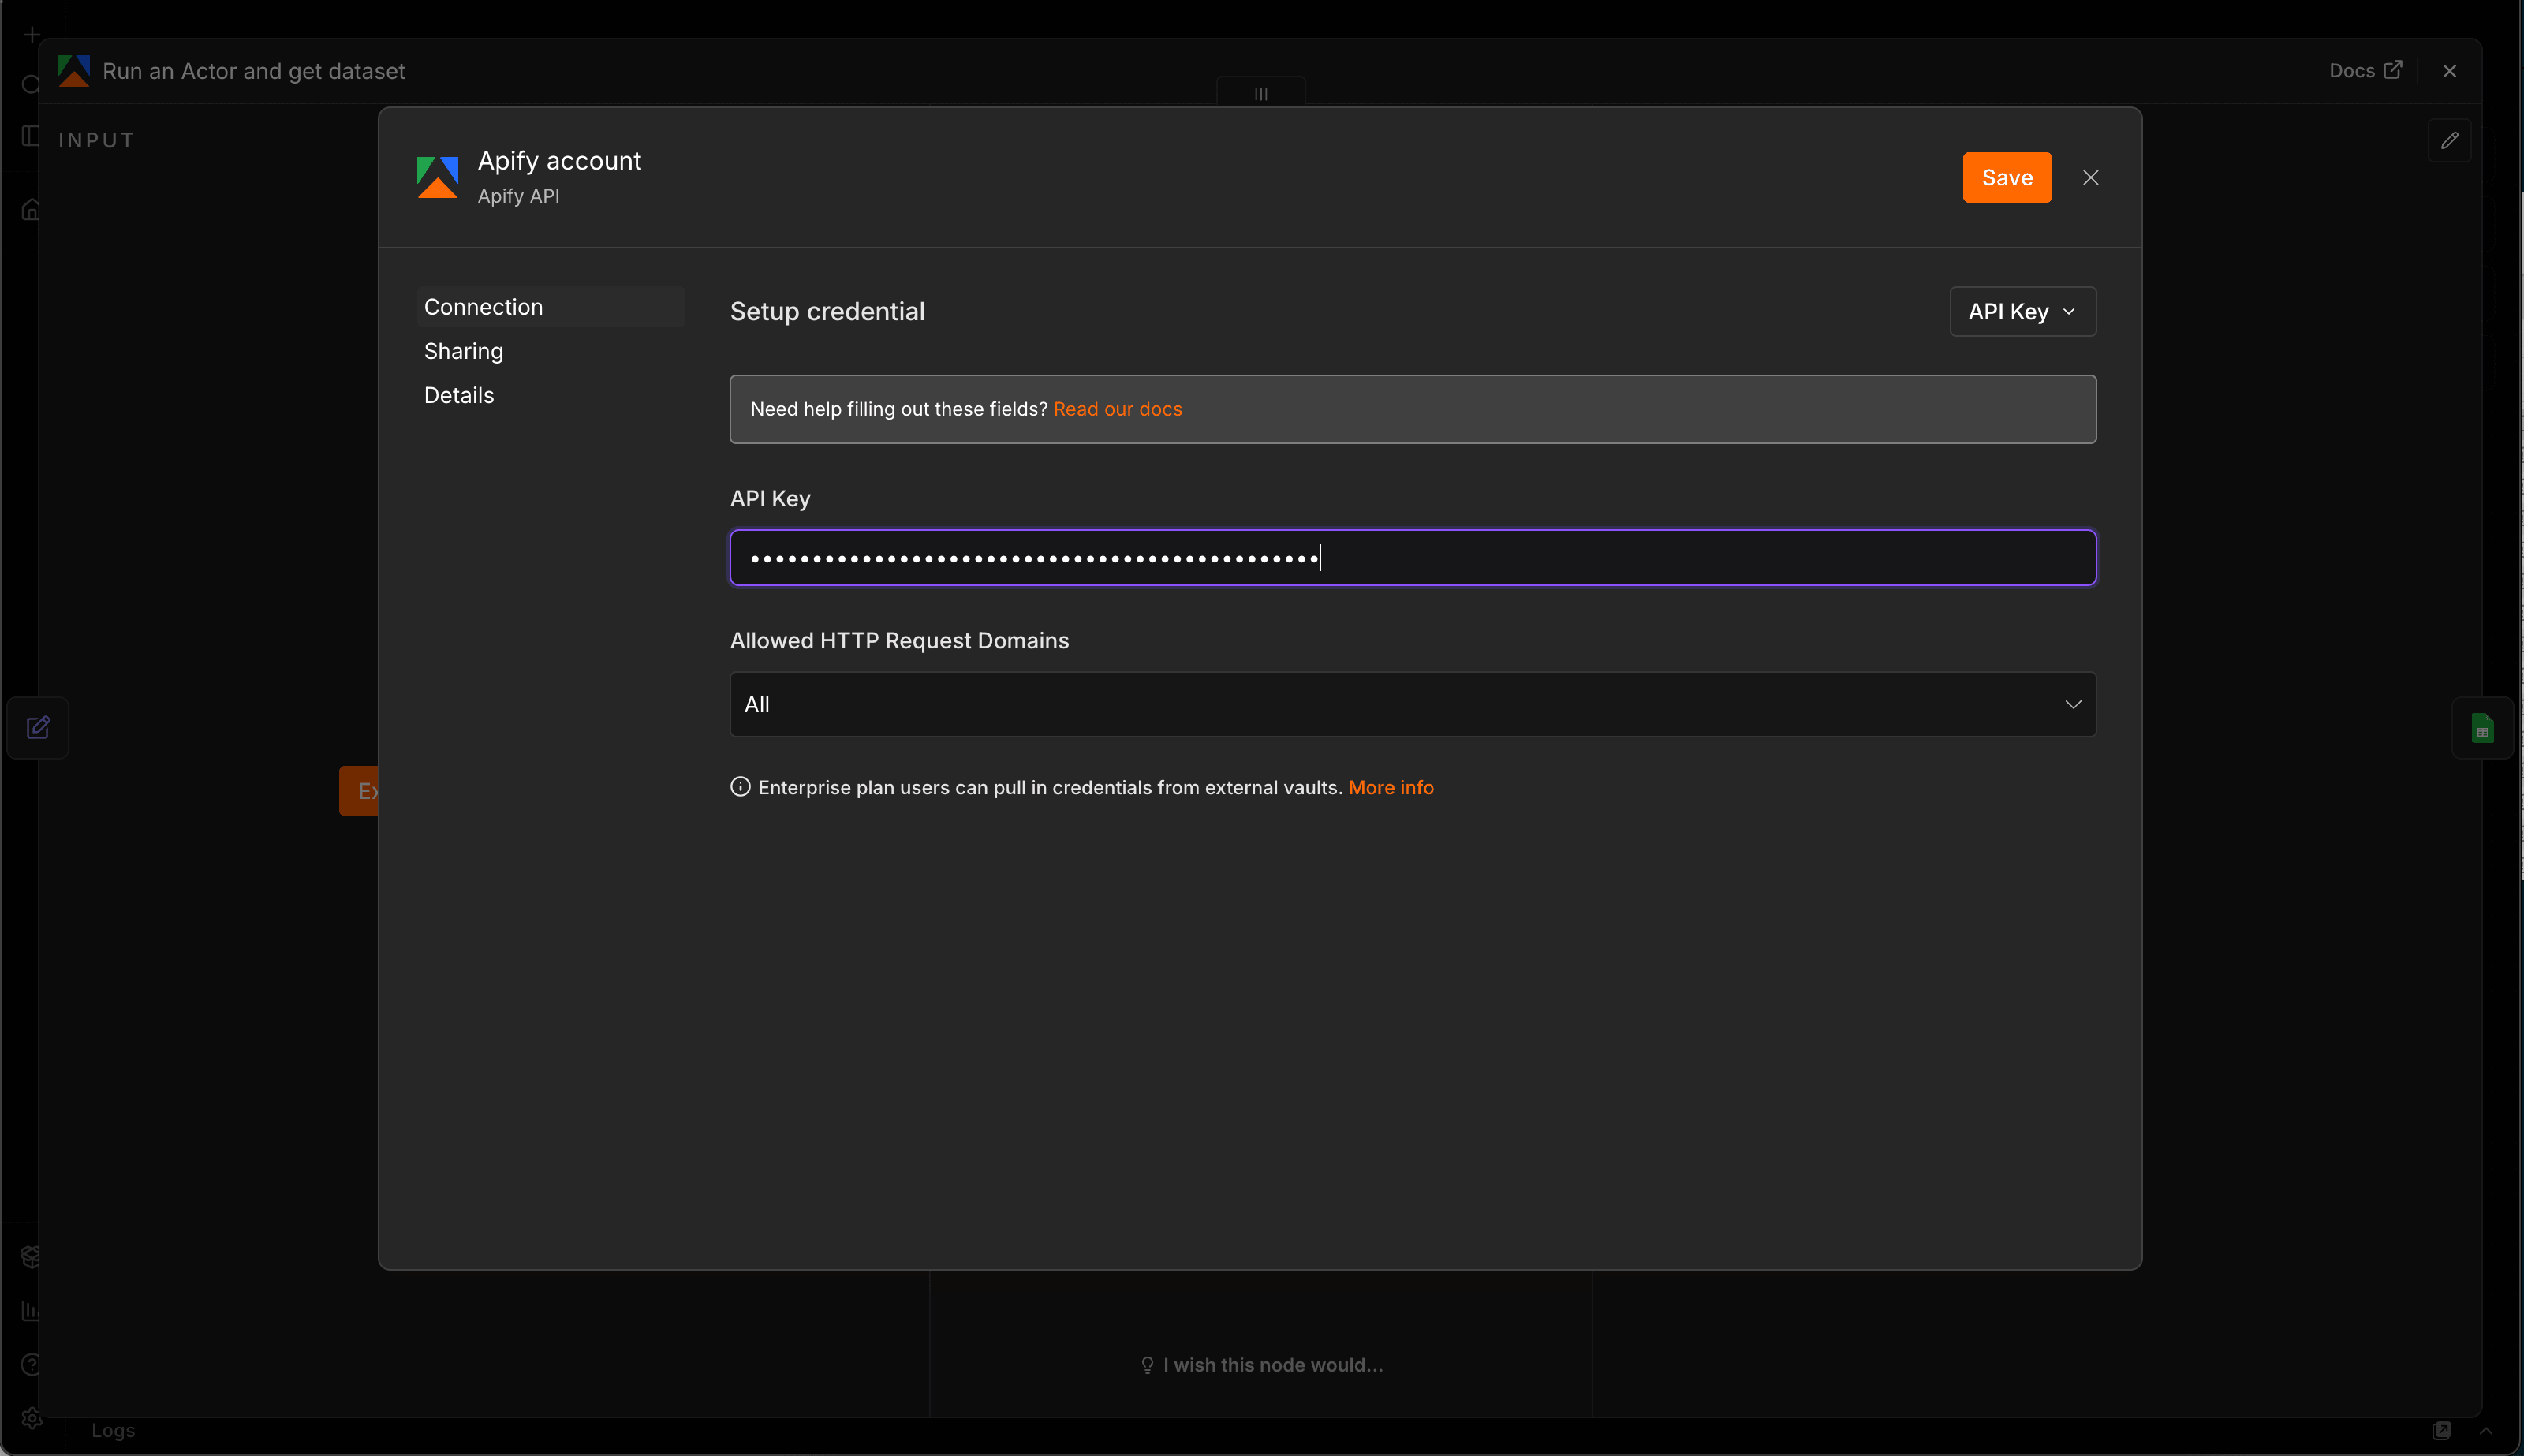Click the API Key field label
Viewport: 2524px width, 1456px height.
point(770,499)
